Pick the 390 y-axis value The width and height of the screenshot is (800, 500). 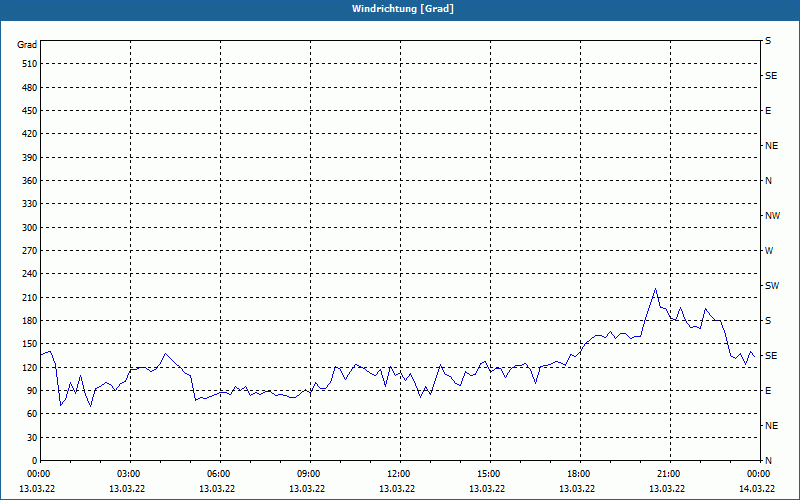(x=30, y=158)
